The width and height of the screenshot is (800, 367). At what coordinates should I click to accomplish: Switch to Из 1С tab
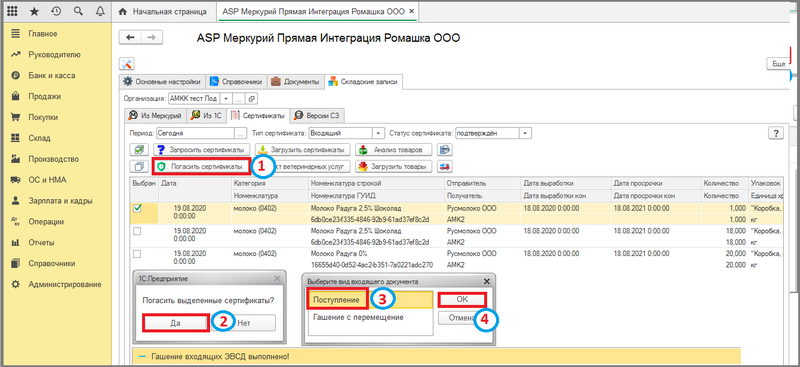[x=207, y=116]
